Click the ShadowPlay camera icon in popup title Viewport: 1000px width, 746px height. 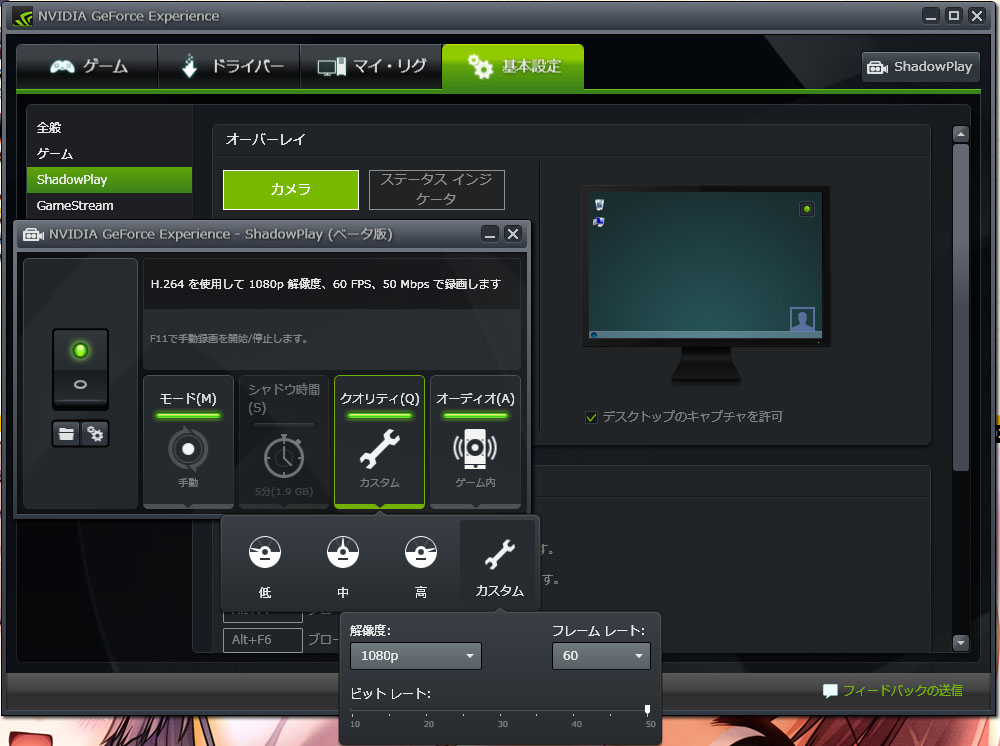tap(33, 235)
